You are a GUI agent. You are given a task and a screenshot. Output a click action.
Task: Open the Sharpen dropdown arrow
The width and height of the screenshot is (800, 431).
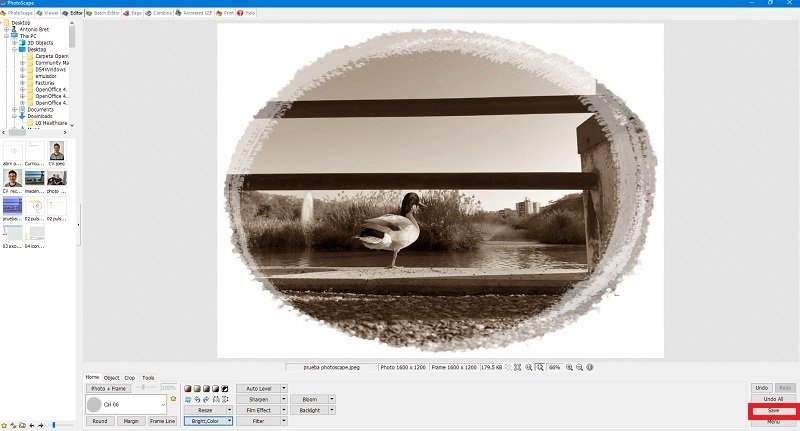pos(284,399)
